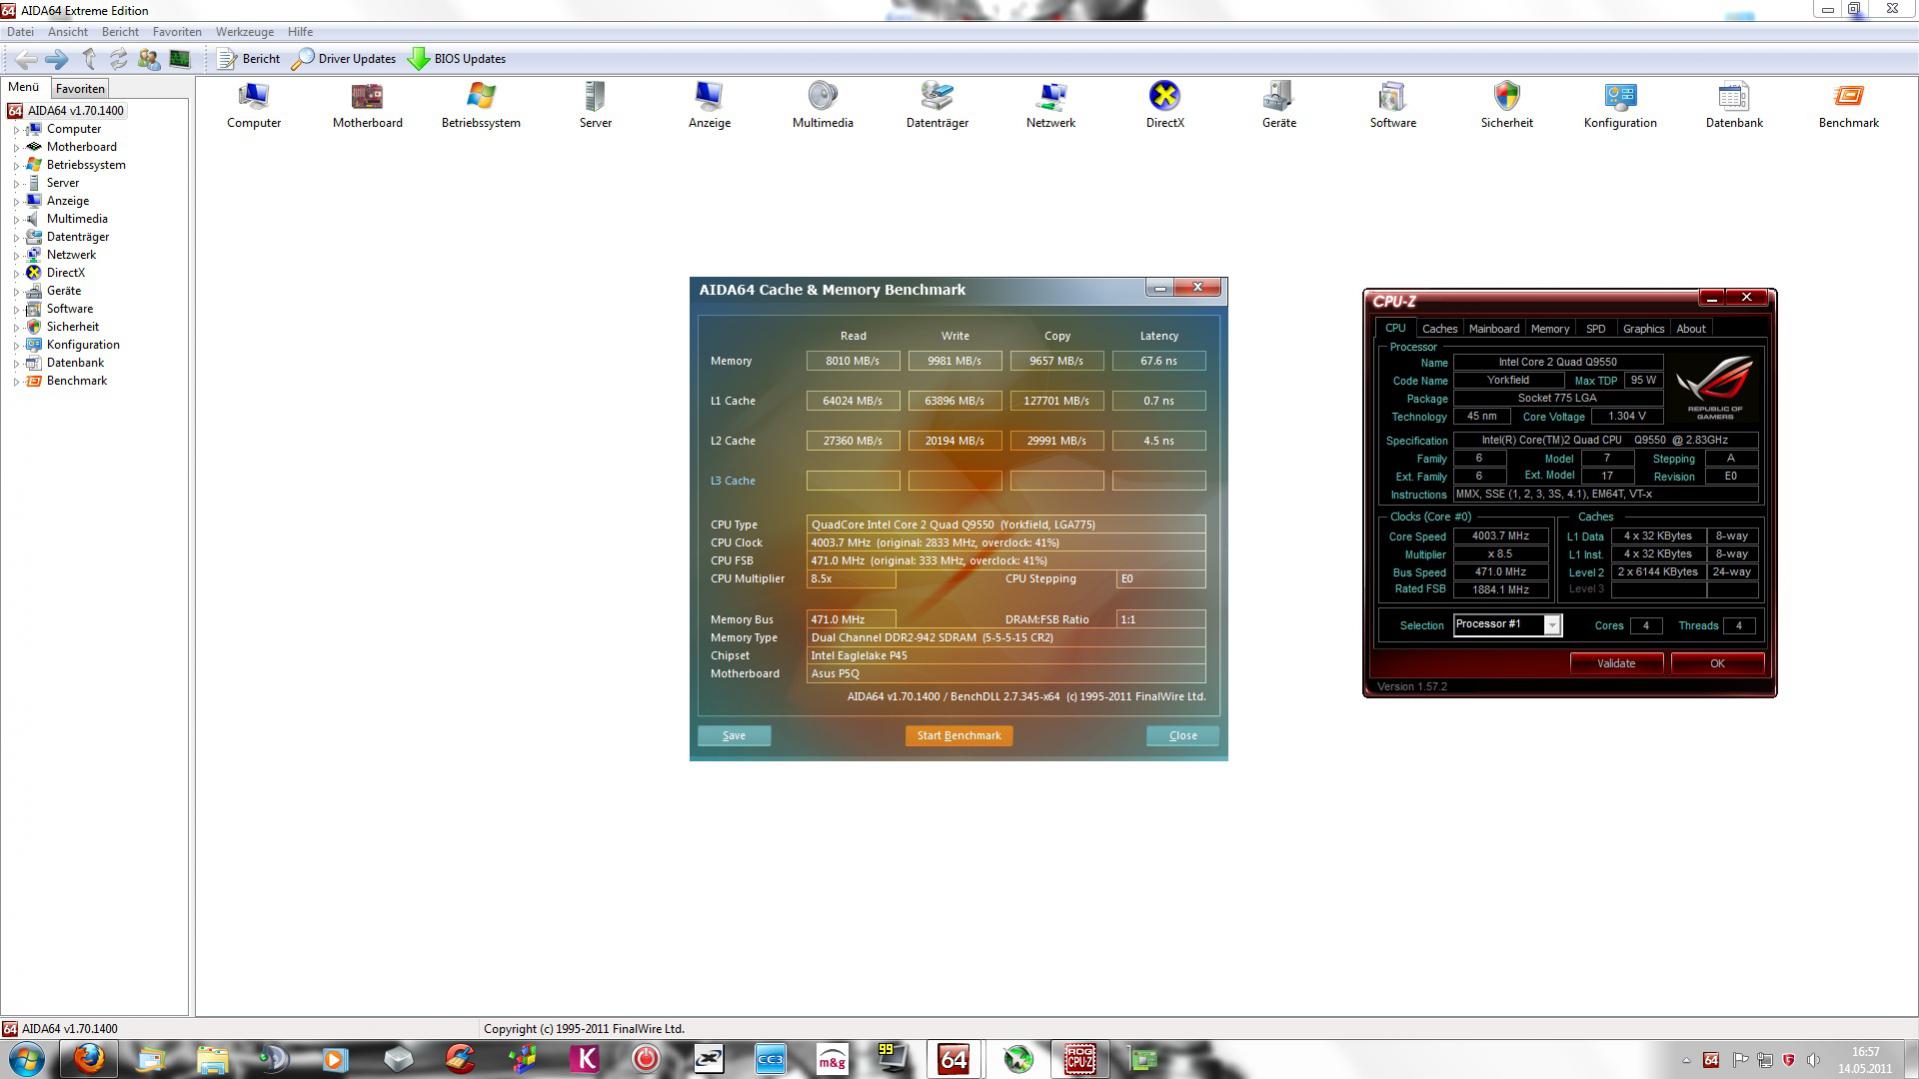Viewport: 1919px width, 1079px height.
Task: Open the Computer category icon
Action: pos(254,105)
